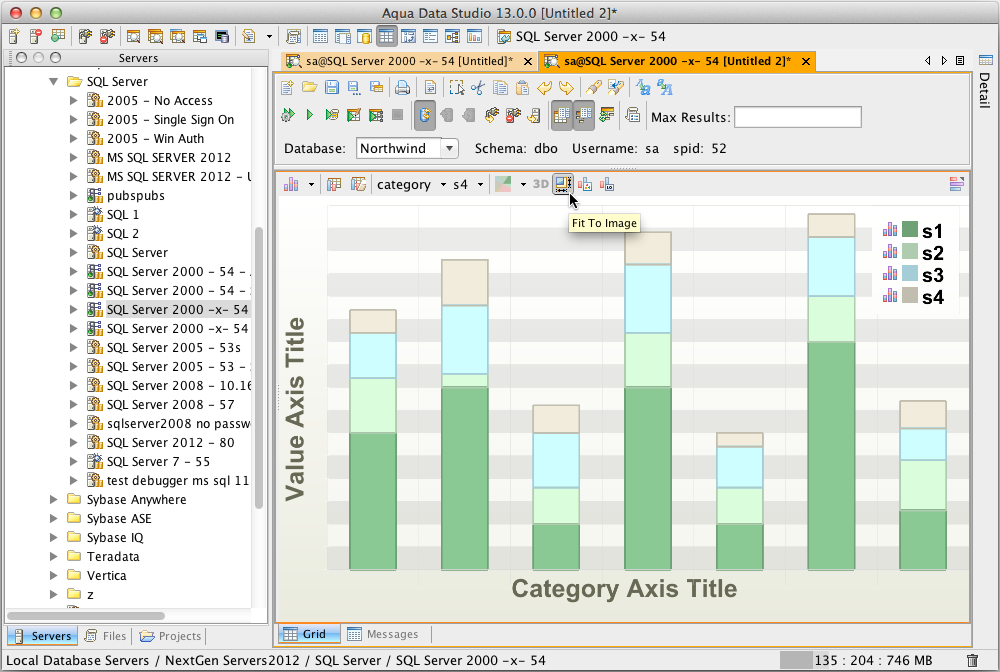
Task: Toggle the selected grid view in main toolbar
Action: click(x=386, y=36)
